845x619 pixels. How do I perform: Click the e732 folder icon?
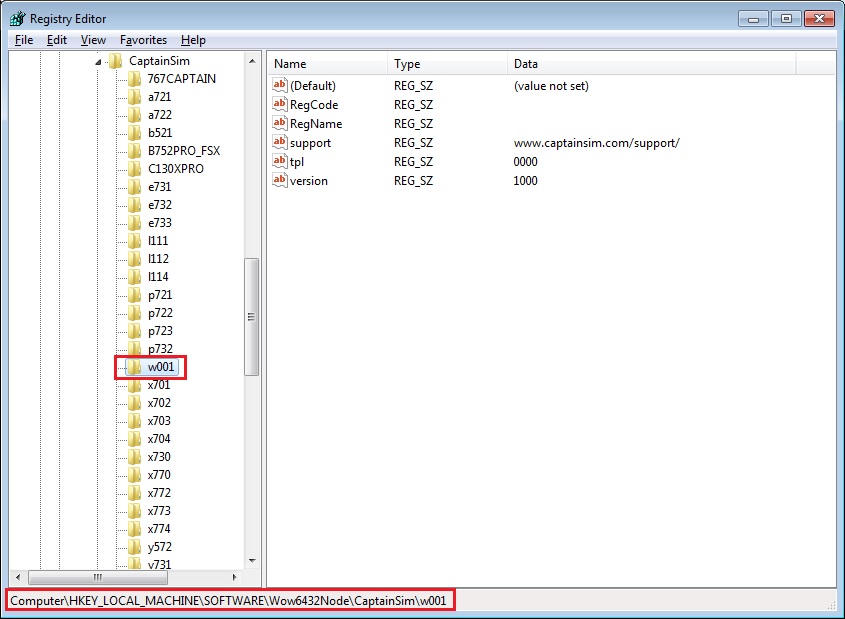[x=134, y=205]
